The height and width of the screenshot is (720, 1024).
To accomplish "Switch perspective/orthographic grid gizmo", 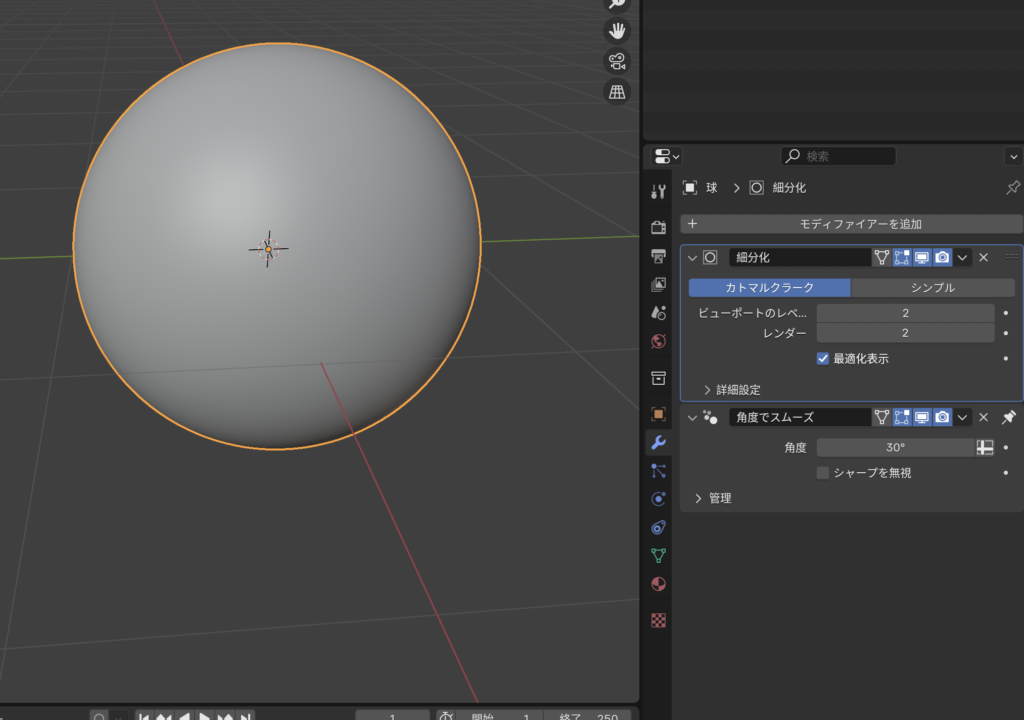I will click(x=616, y=92).
